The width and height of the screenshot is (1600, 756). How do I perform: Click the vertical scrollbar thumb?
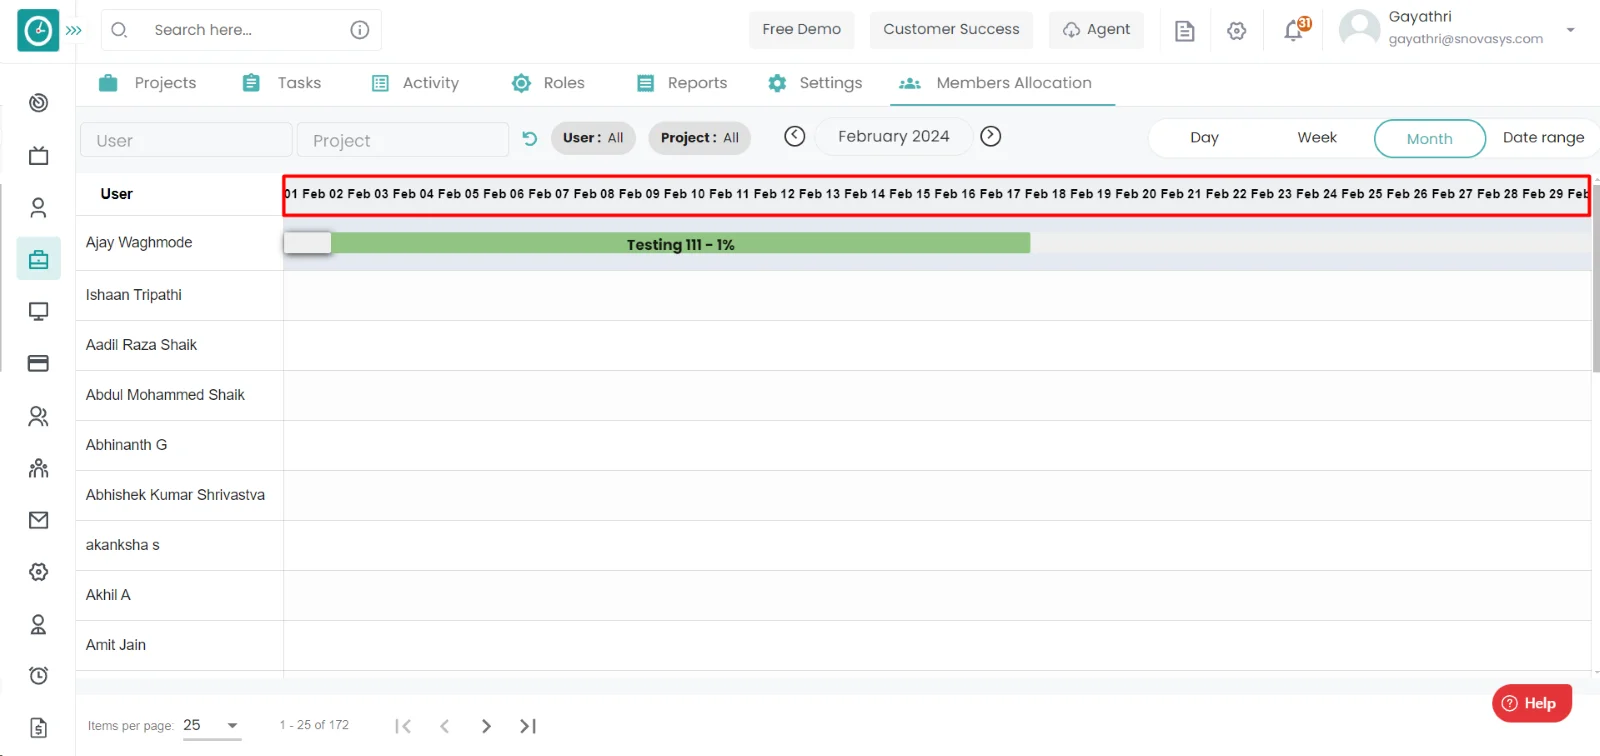point(1596,277)
